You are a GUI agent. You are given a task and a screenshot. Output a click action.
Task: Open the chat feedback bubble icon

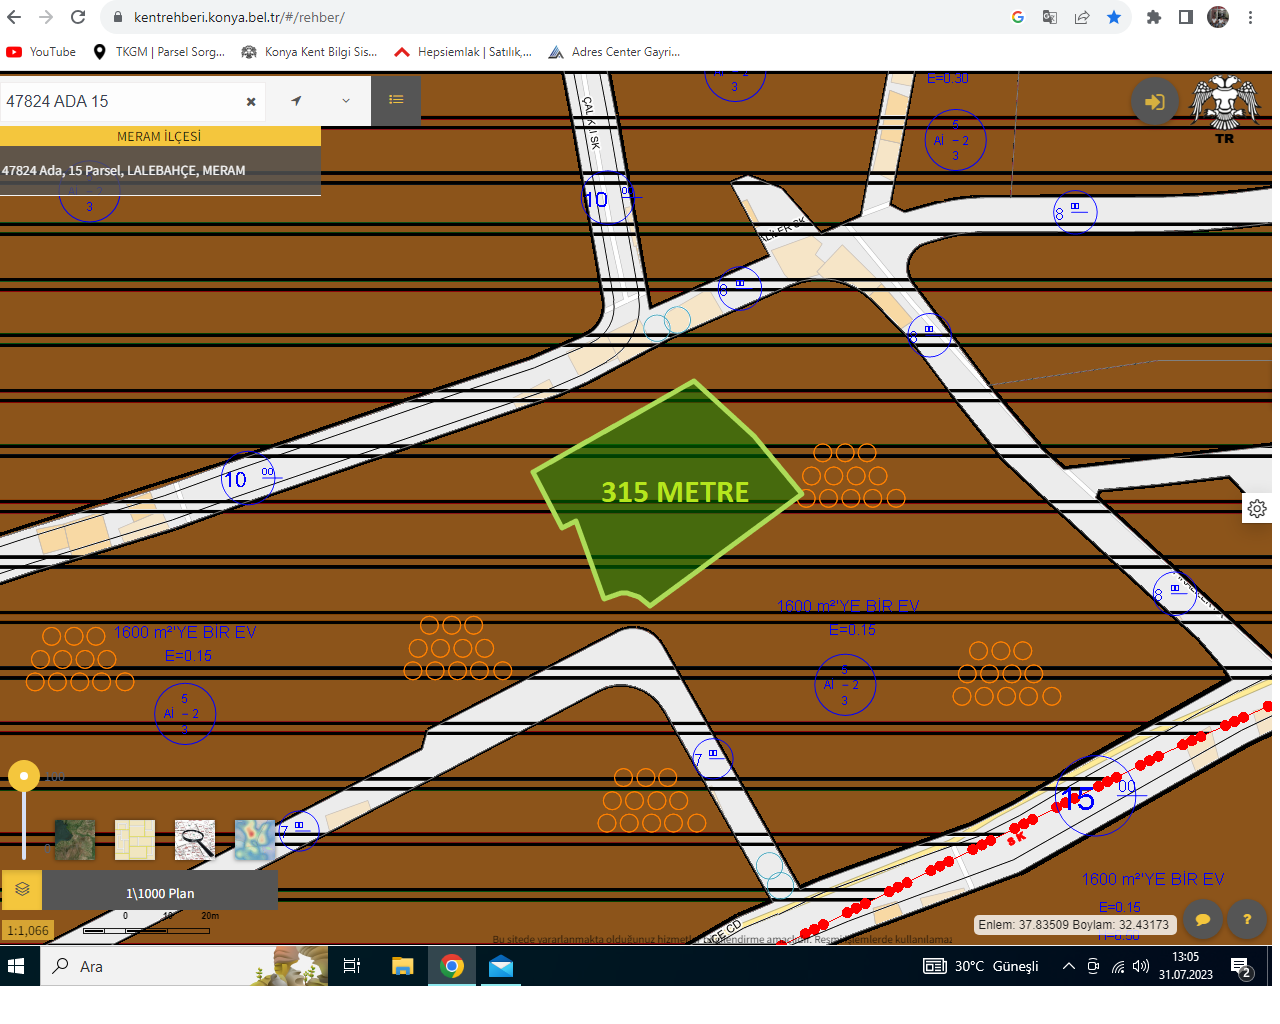[x=1203, y=919]
